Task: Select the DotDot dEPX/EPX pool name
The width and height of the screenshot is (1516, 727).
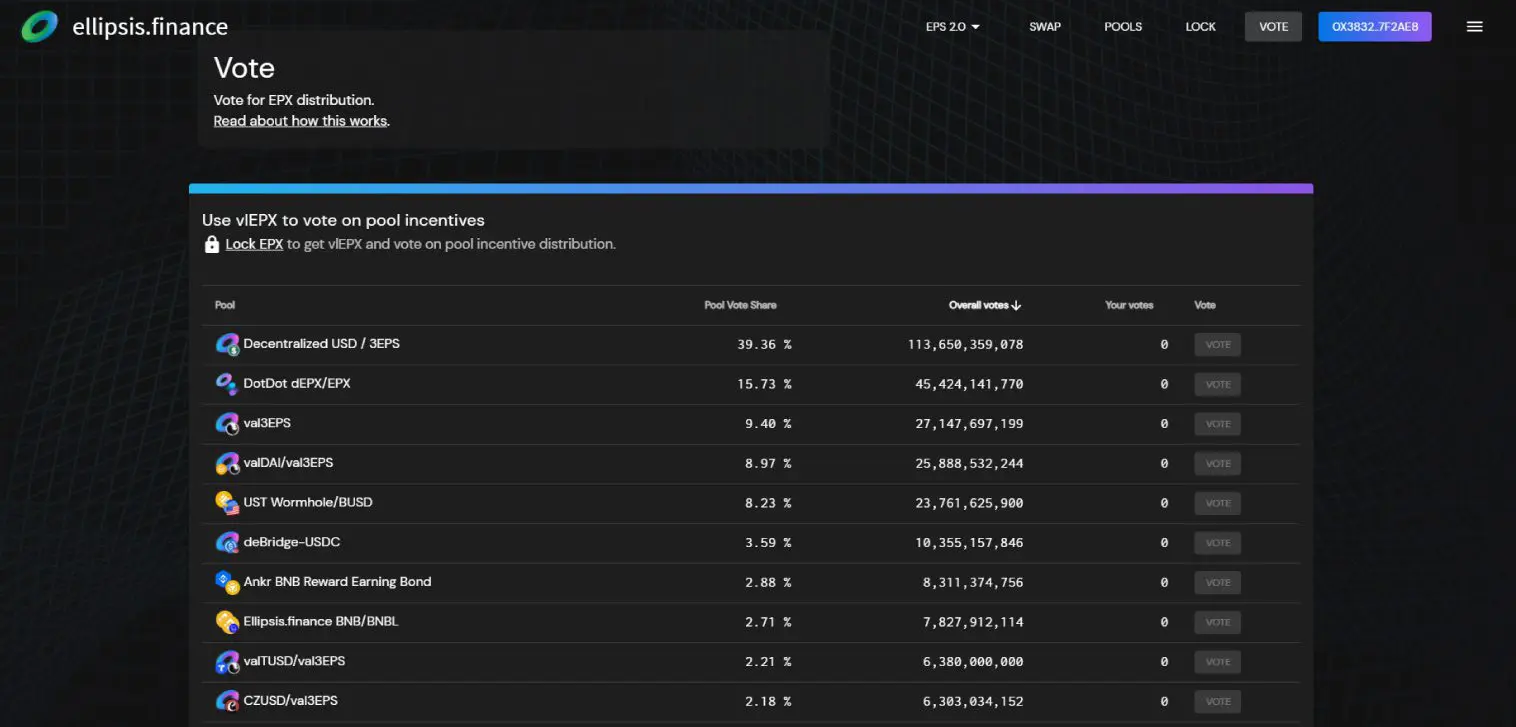Action: coord(297,383)
